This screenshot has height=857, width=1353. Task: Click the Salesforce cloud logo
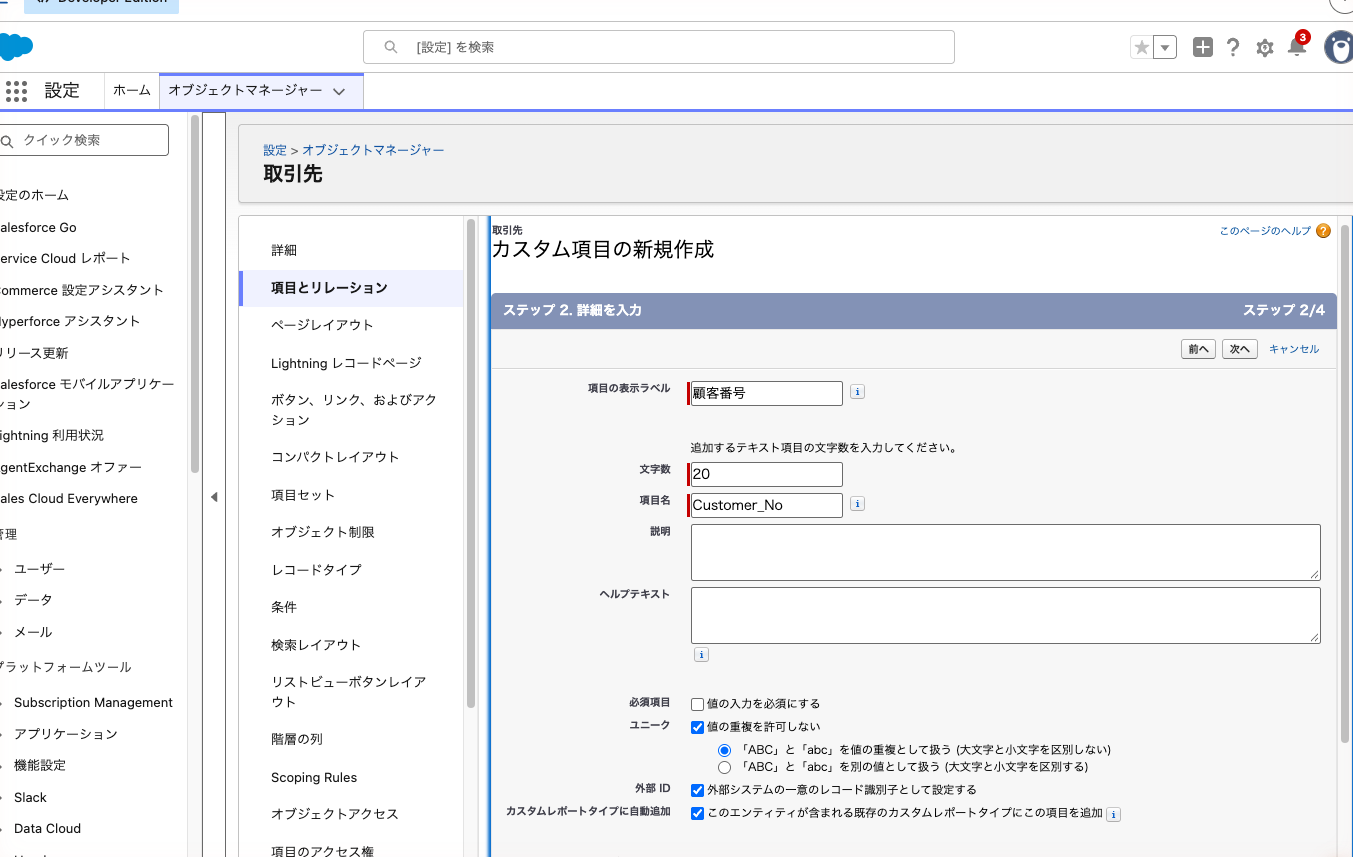coord(15,47)
